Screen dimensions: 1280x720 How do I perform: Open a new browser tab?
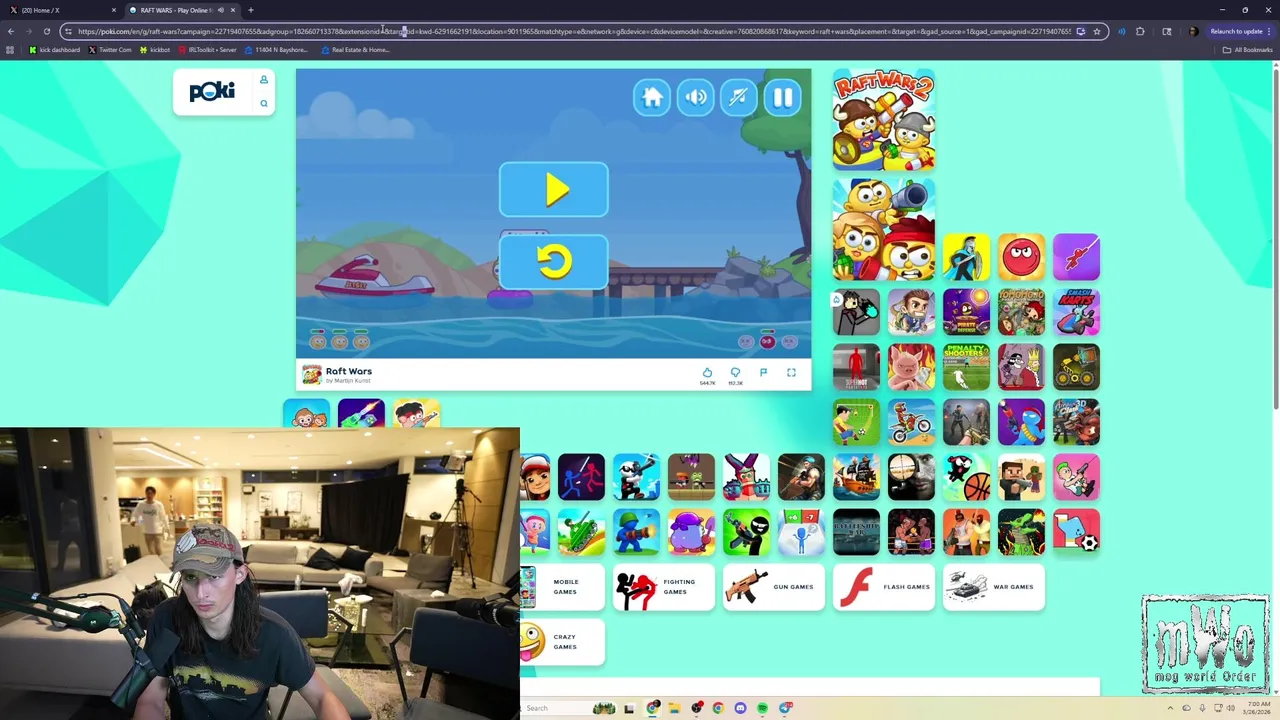(251, 10)
